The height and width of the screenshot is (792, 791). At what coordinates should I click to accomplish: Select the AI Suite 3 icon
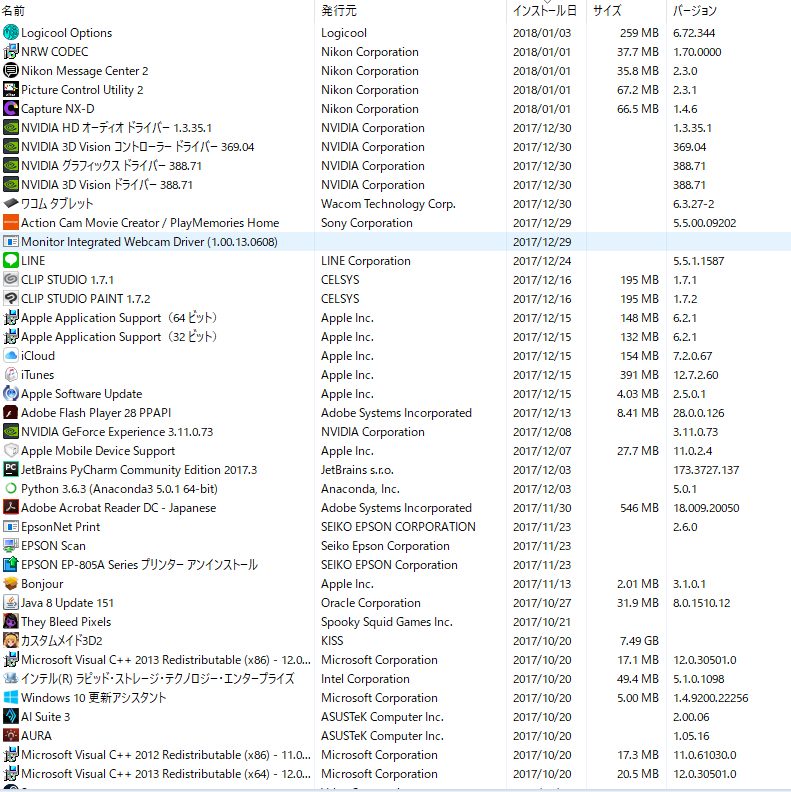pyautogui.click(x=11, y=717)
